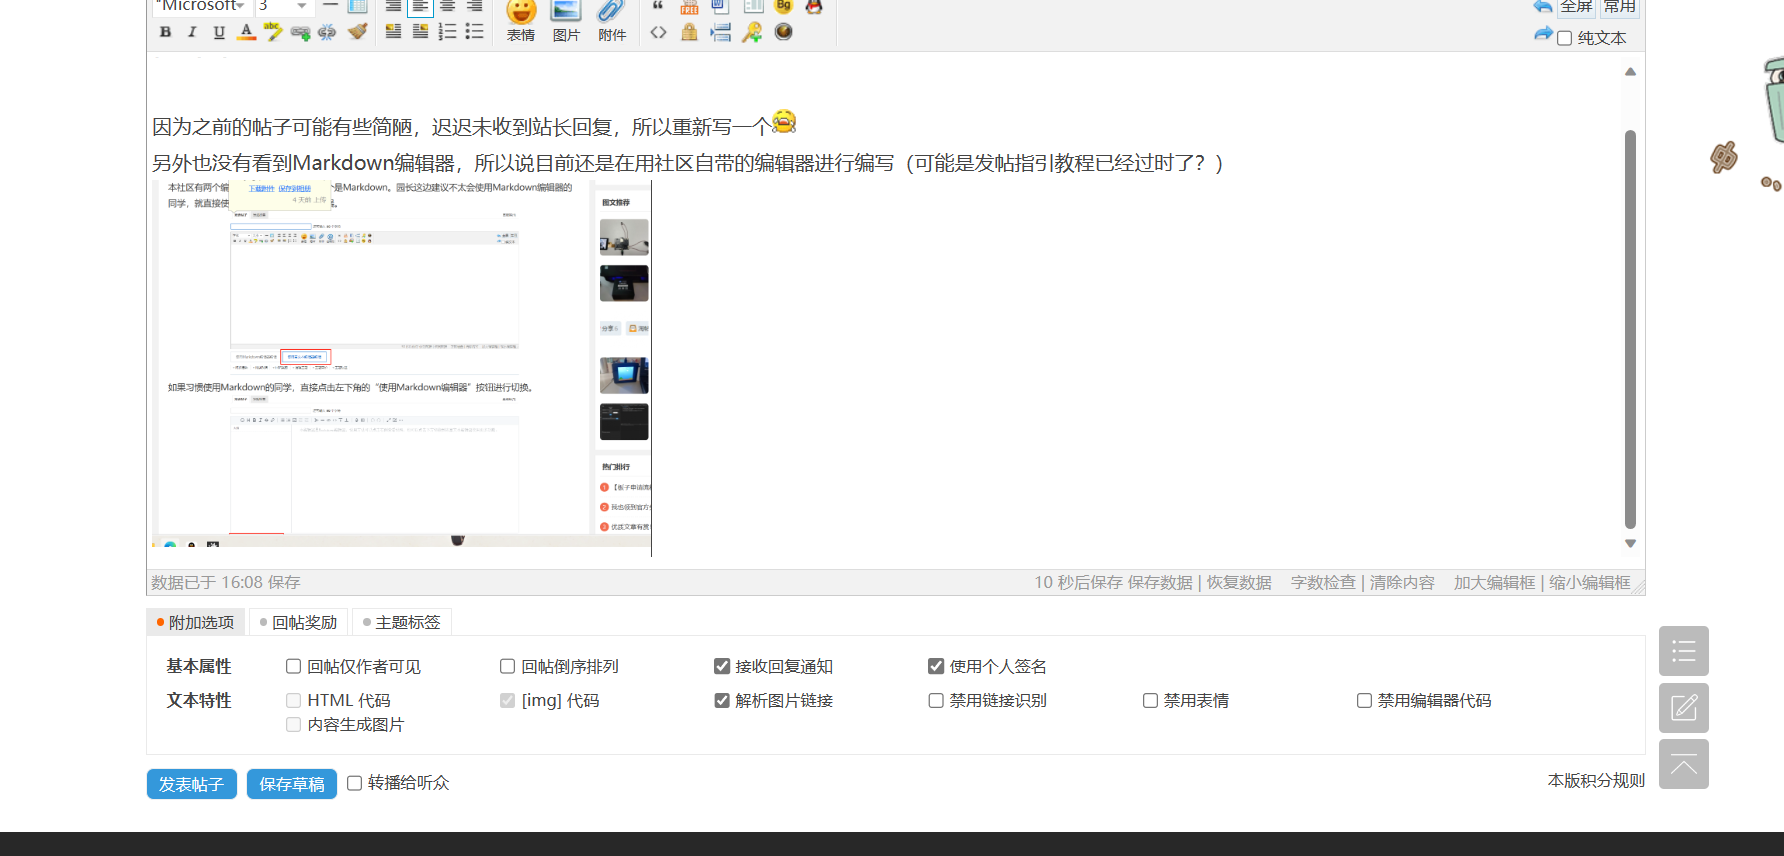Enable 禁用链接识别 checkbox
The image size is (1784, 856).
tap(936, 700)
